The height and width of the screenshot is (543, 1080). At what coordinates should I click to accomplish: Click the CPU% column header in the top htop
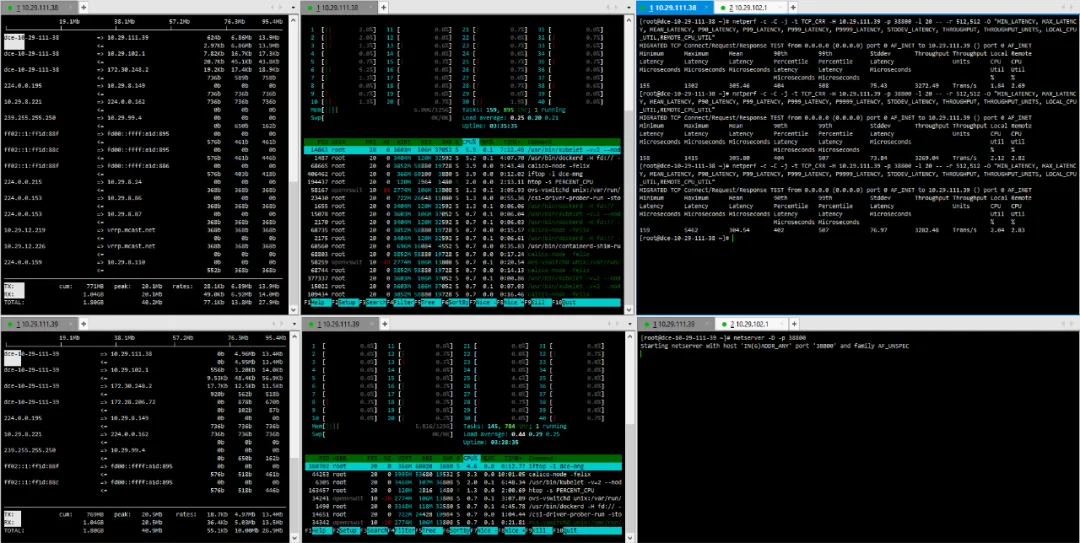point(469,141)
